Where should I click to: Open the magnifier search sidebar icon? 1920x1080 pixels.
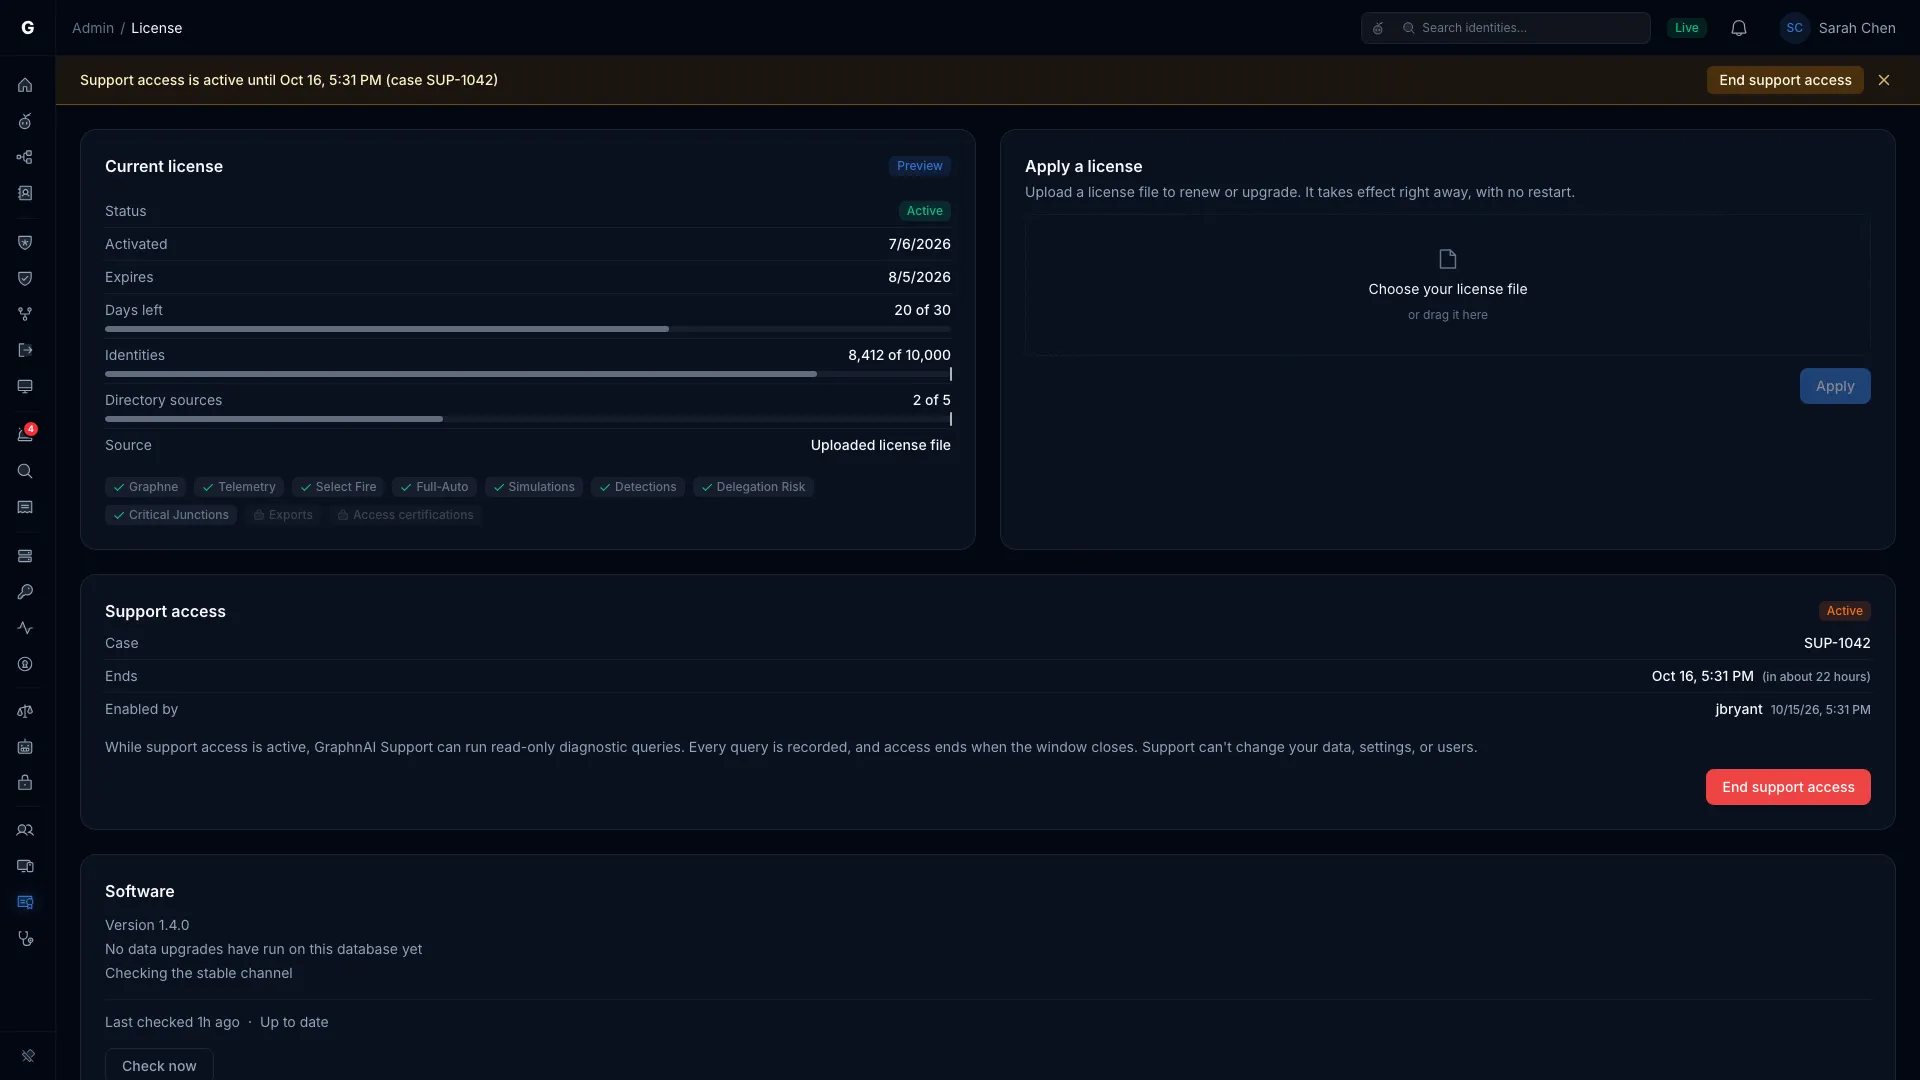tap(25, 471)
